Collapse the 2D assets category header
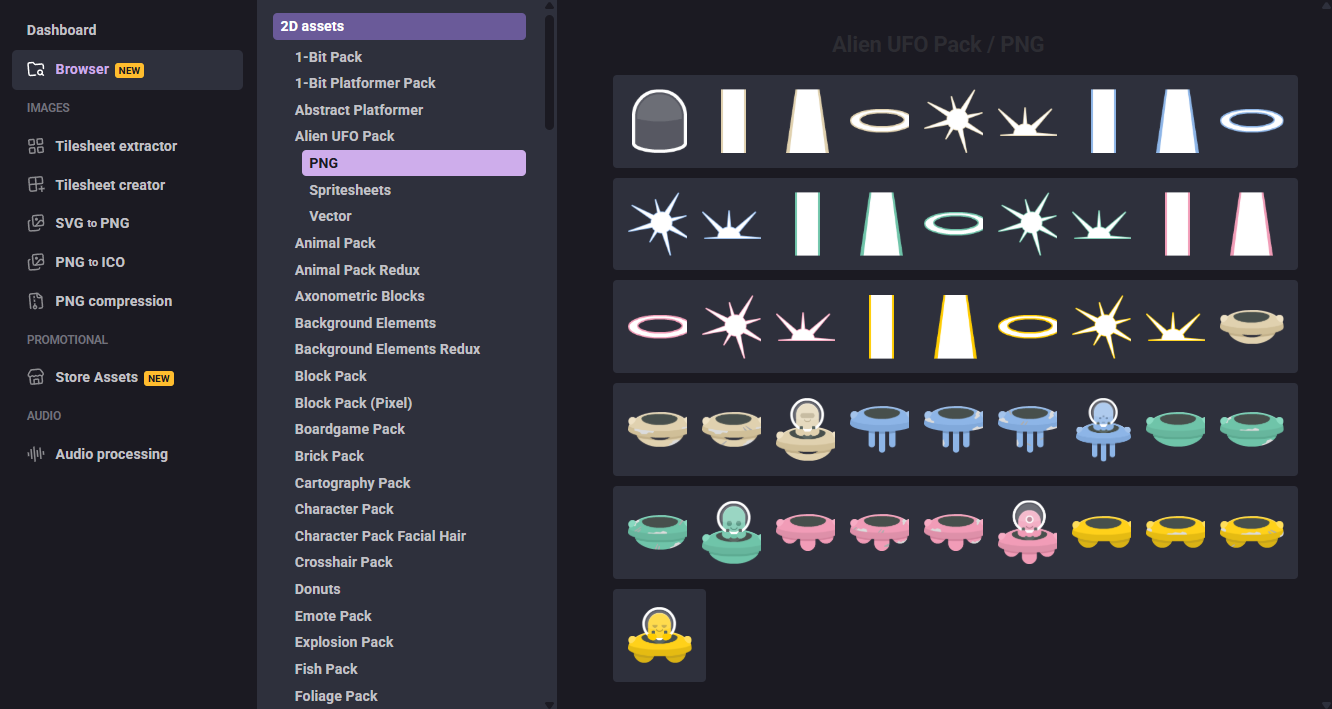Screen dimensions: 1332x709 coord(399,26)
